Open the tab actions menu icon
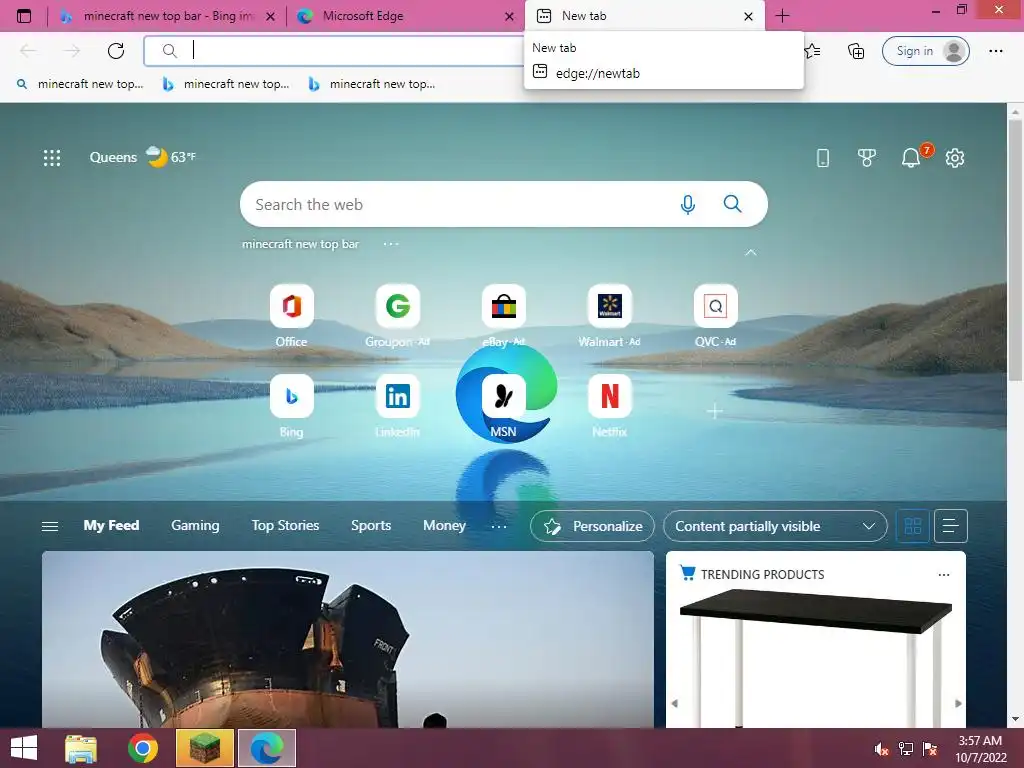 click(24, 16)
